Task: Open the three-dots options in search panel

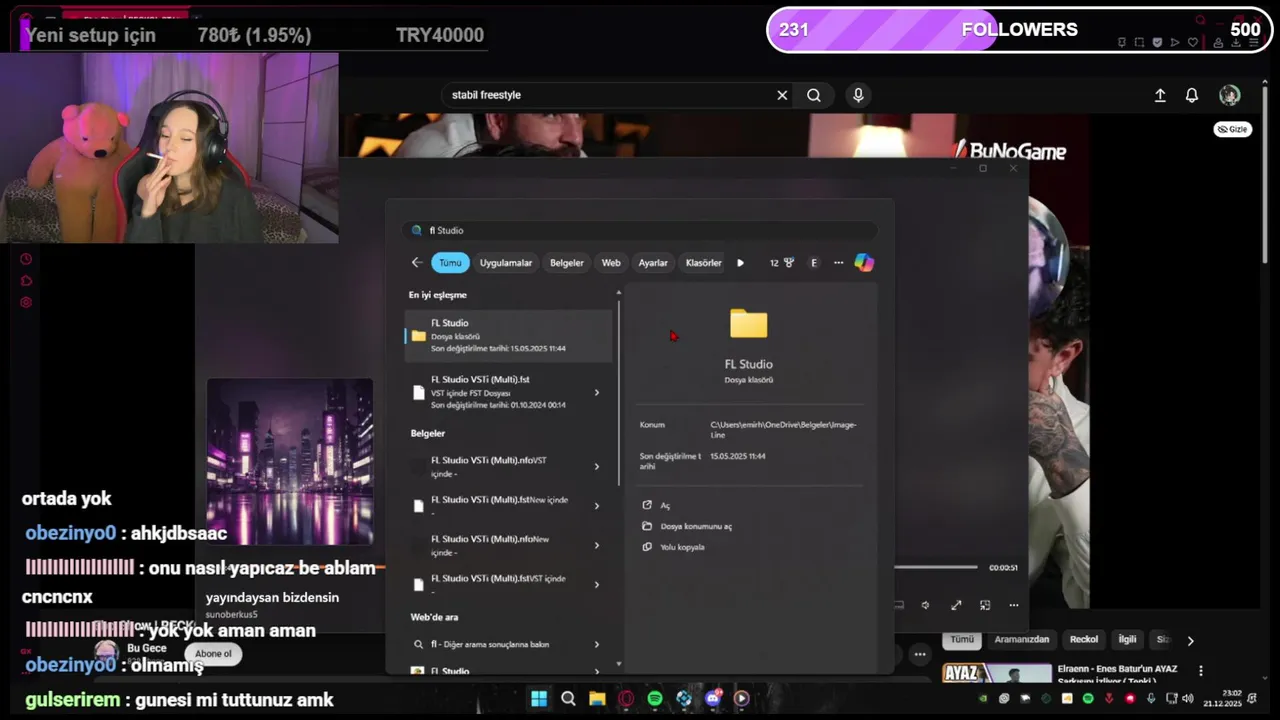Action: pyautogui.click(x=838, y=263)
